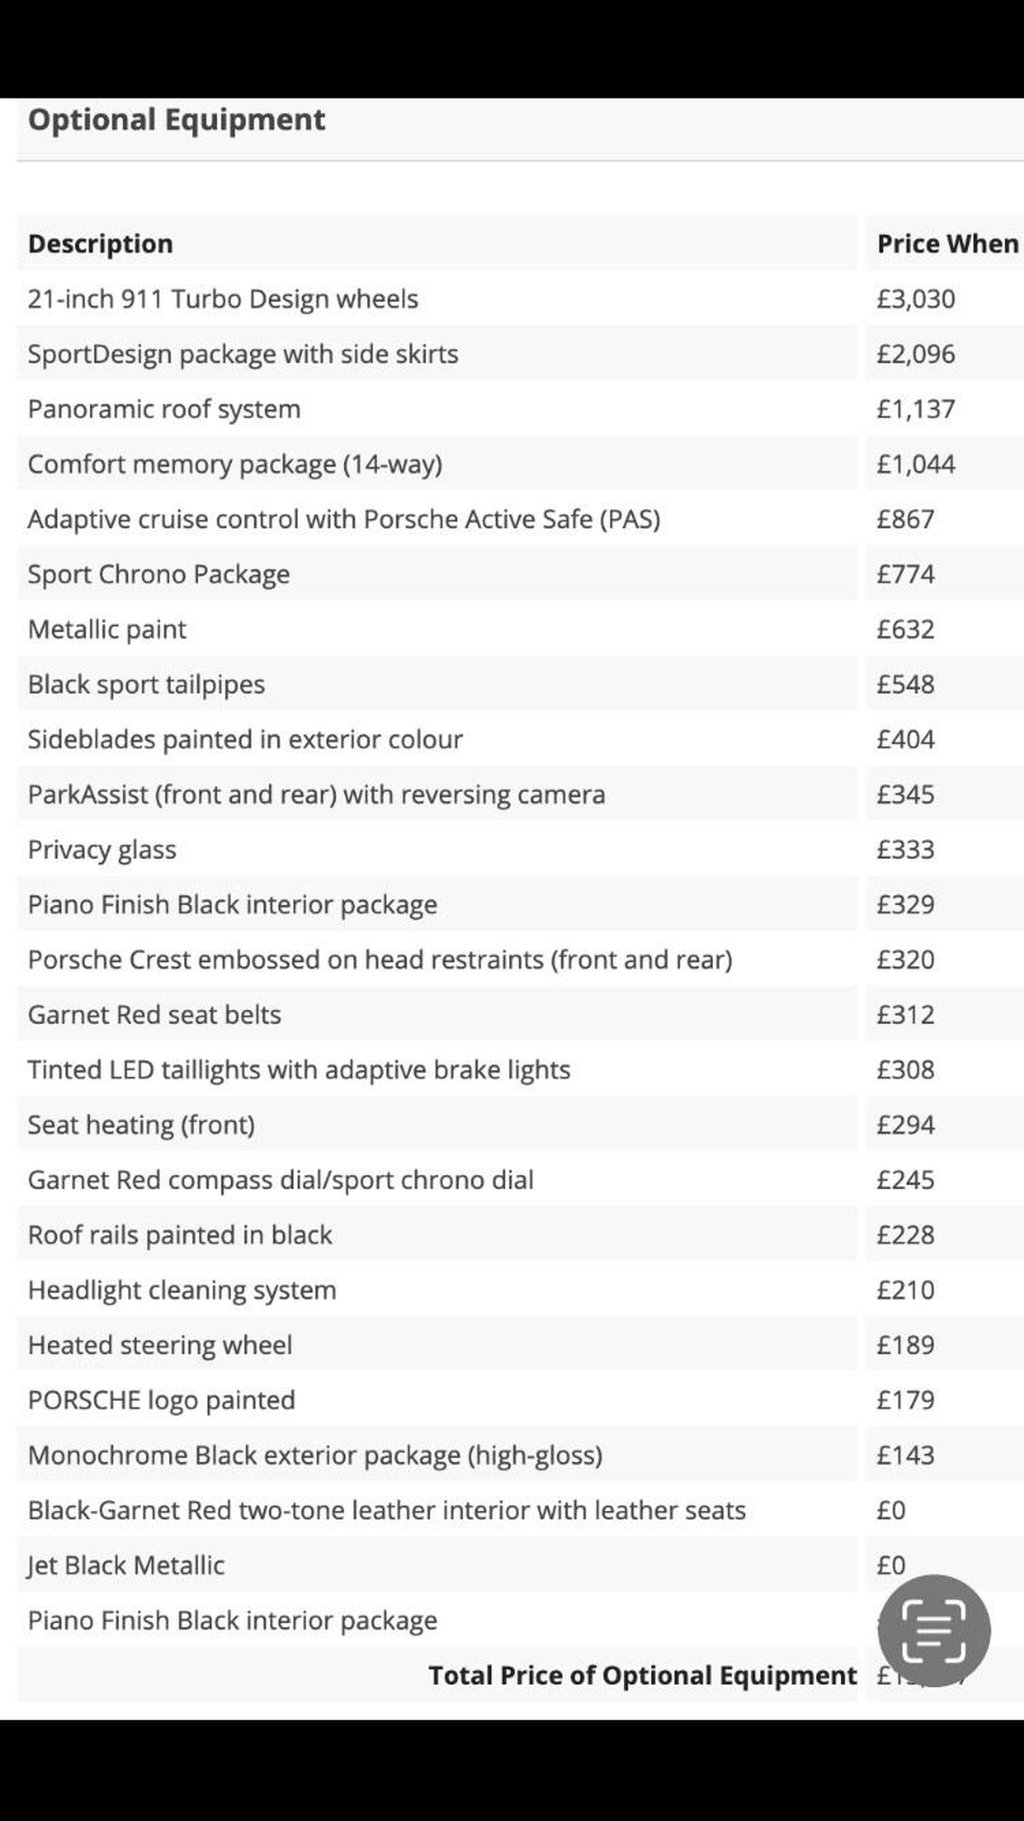The image size is (1024, 1821).
Task: Tap the text scan floating icon
Action: [x=934, y=1631]
